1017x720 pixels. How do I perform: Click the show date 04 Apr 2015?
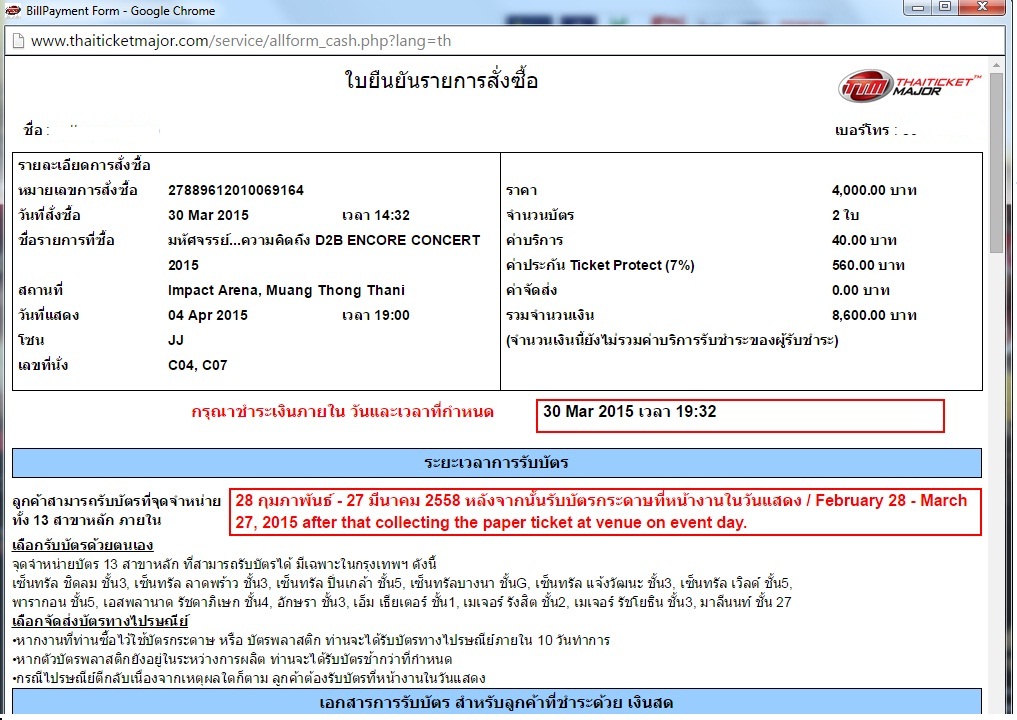tap(208, 315)
